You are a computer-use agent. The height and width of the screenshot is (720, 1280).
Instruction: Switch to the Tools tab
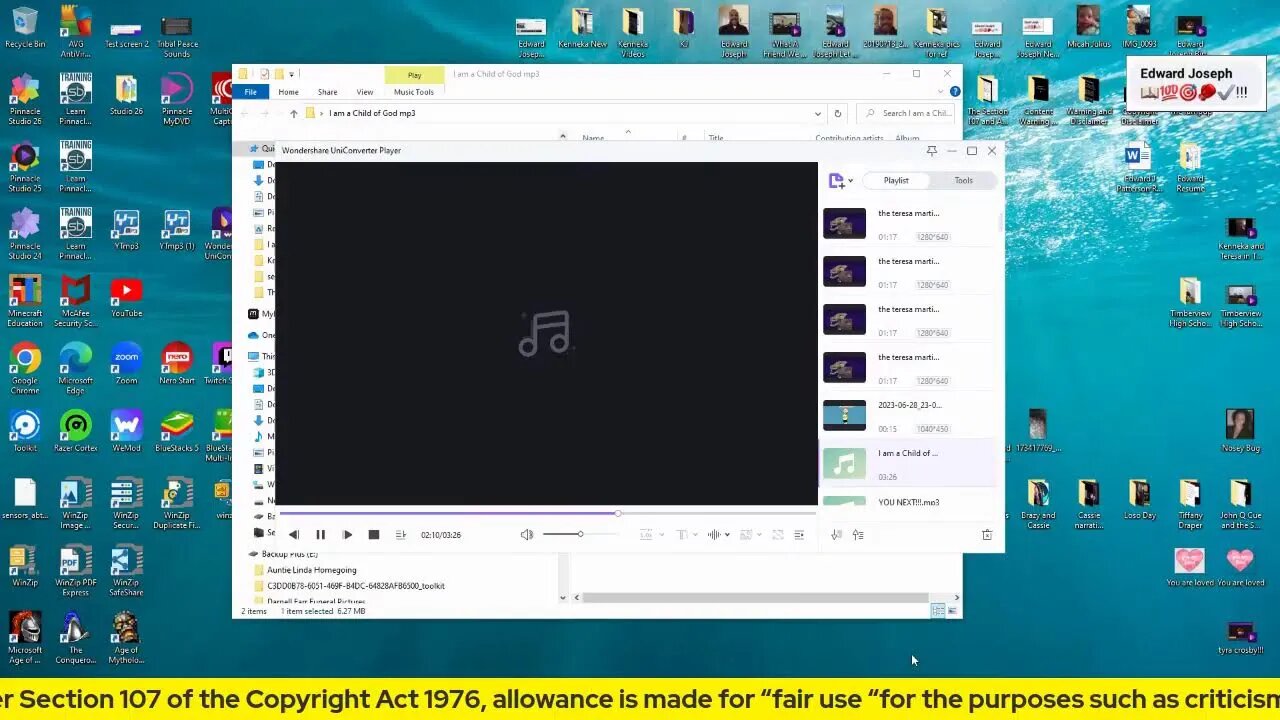[x=963, y=180]
